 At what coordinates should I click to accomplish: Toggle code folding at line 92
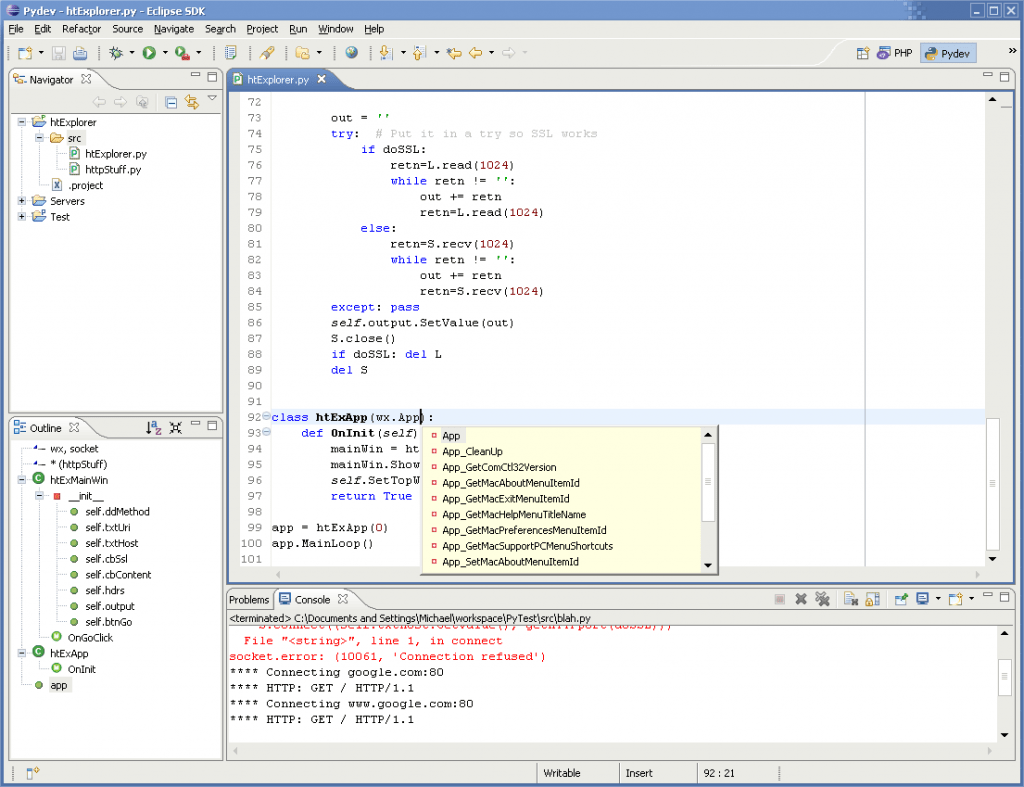pos(266,417)
